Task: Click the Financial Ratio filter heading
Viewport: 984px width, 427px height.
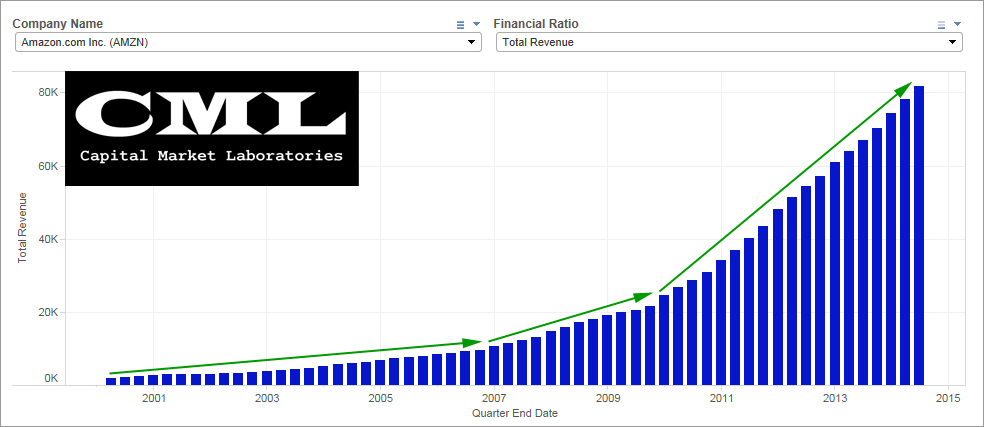Action: pyautogui.click(x=536, y=24)
